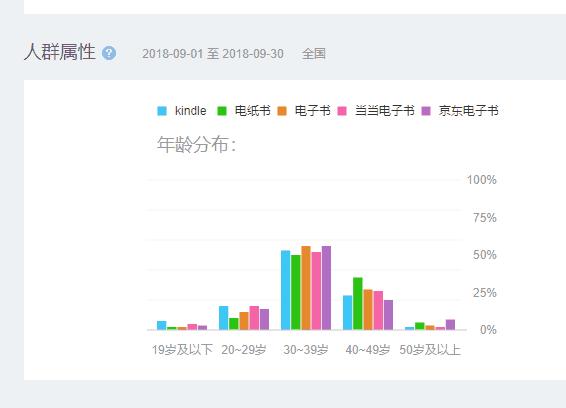Viewport: 566px width, 408px height.
Task: Click the green 电纸书 bar in 40~49岁
Action: pos(358,303)
